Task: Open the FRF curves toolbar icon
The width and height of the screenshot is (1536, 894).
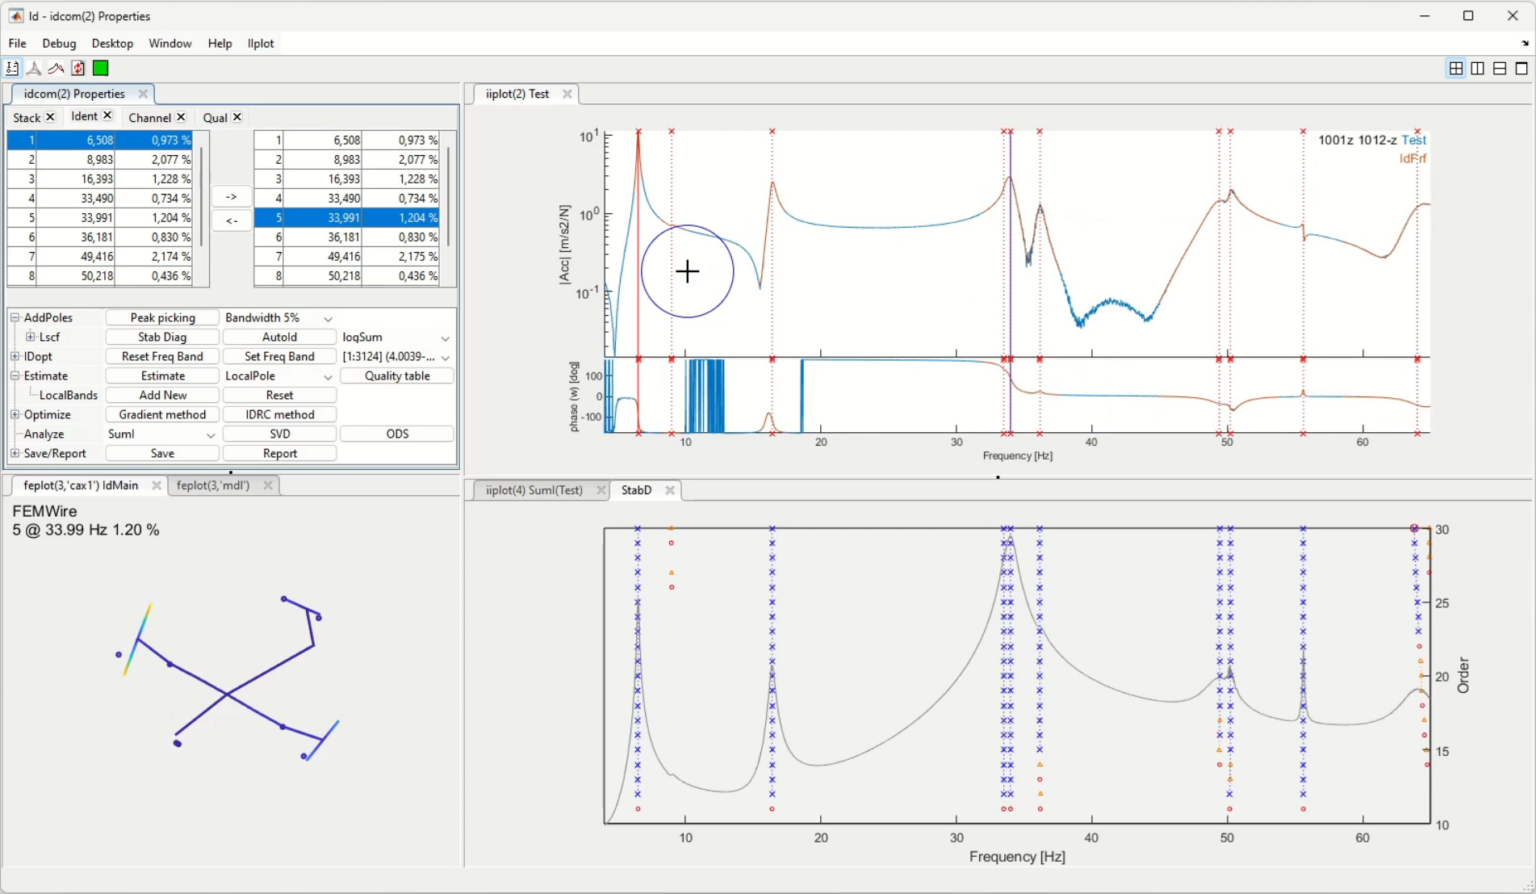Action: 56,67
